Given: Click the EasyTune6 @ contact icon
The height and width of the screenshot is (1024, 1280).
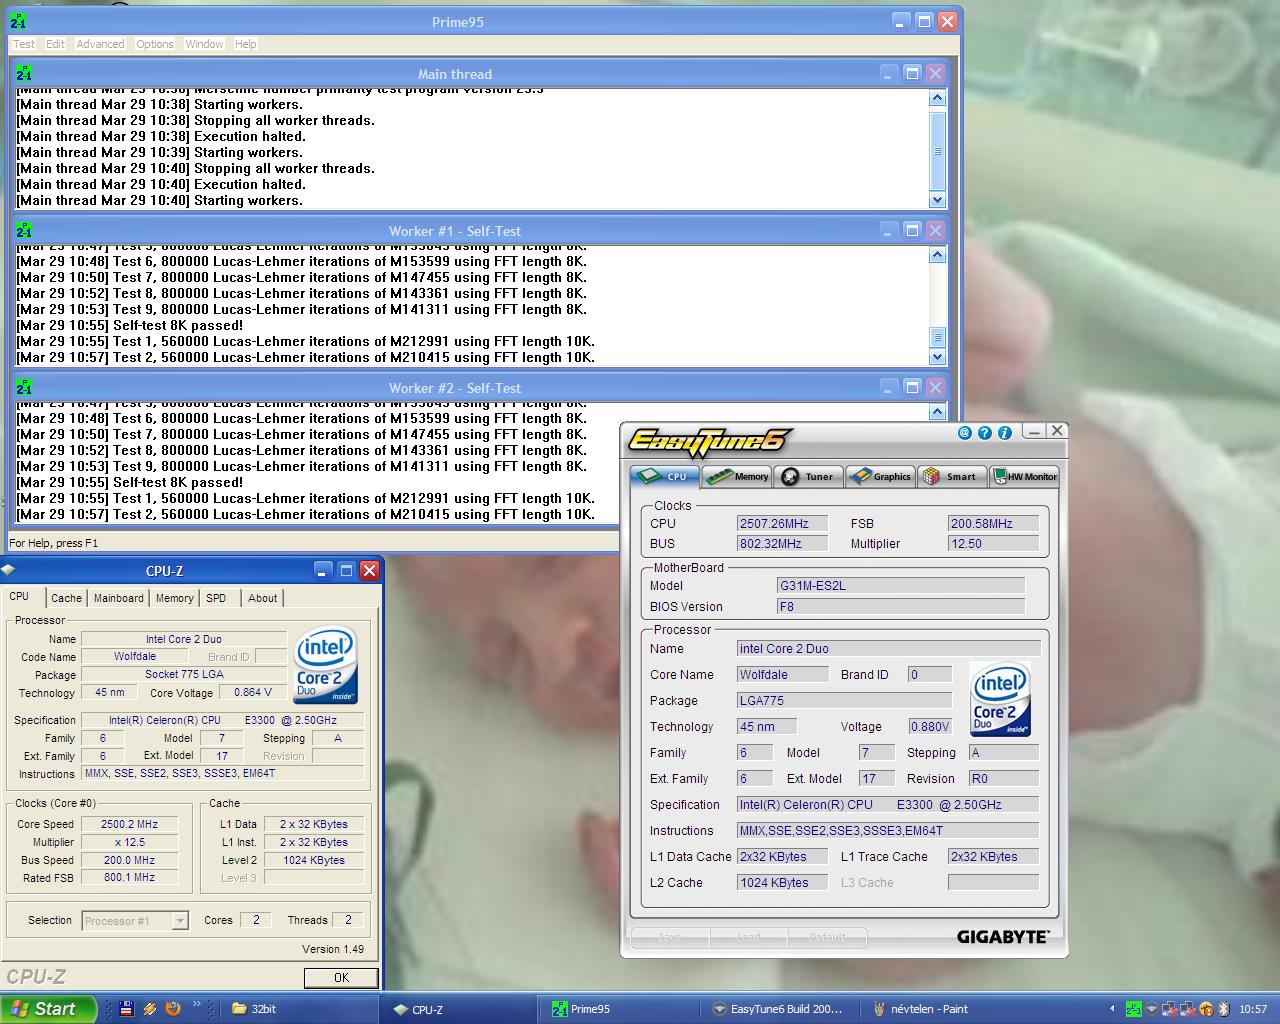Looking at the screenshot, I should click(964, 432).
